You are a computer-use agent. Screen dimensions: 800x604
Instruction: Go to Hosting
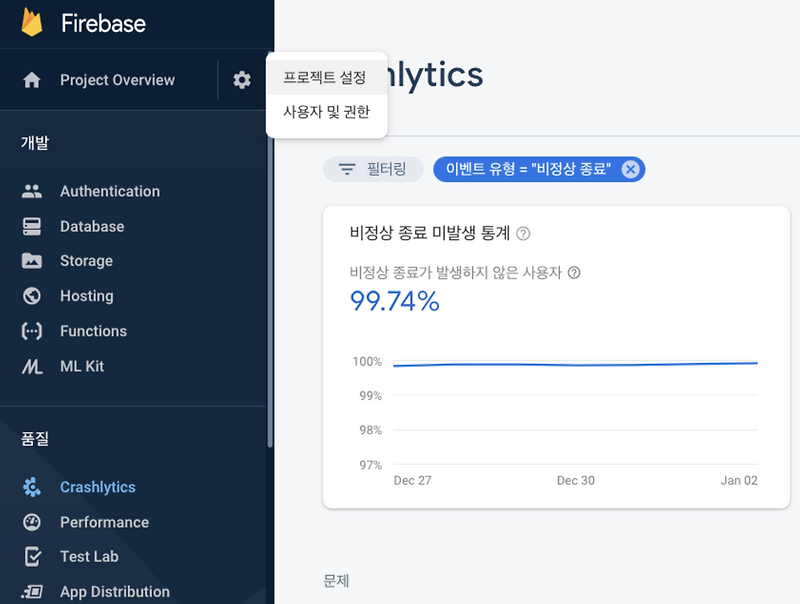pyautogui.click(x=86, y=296)
